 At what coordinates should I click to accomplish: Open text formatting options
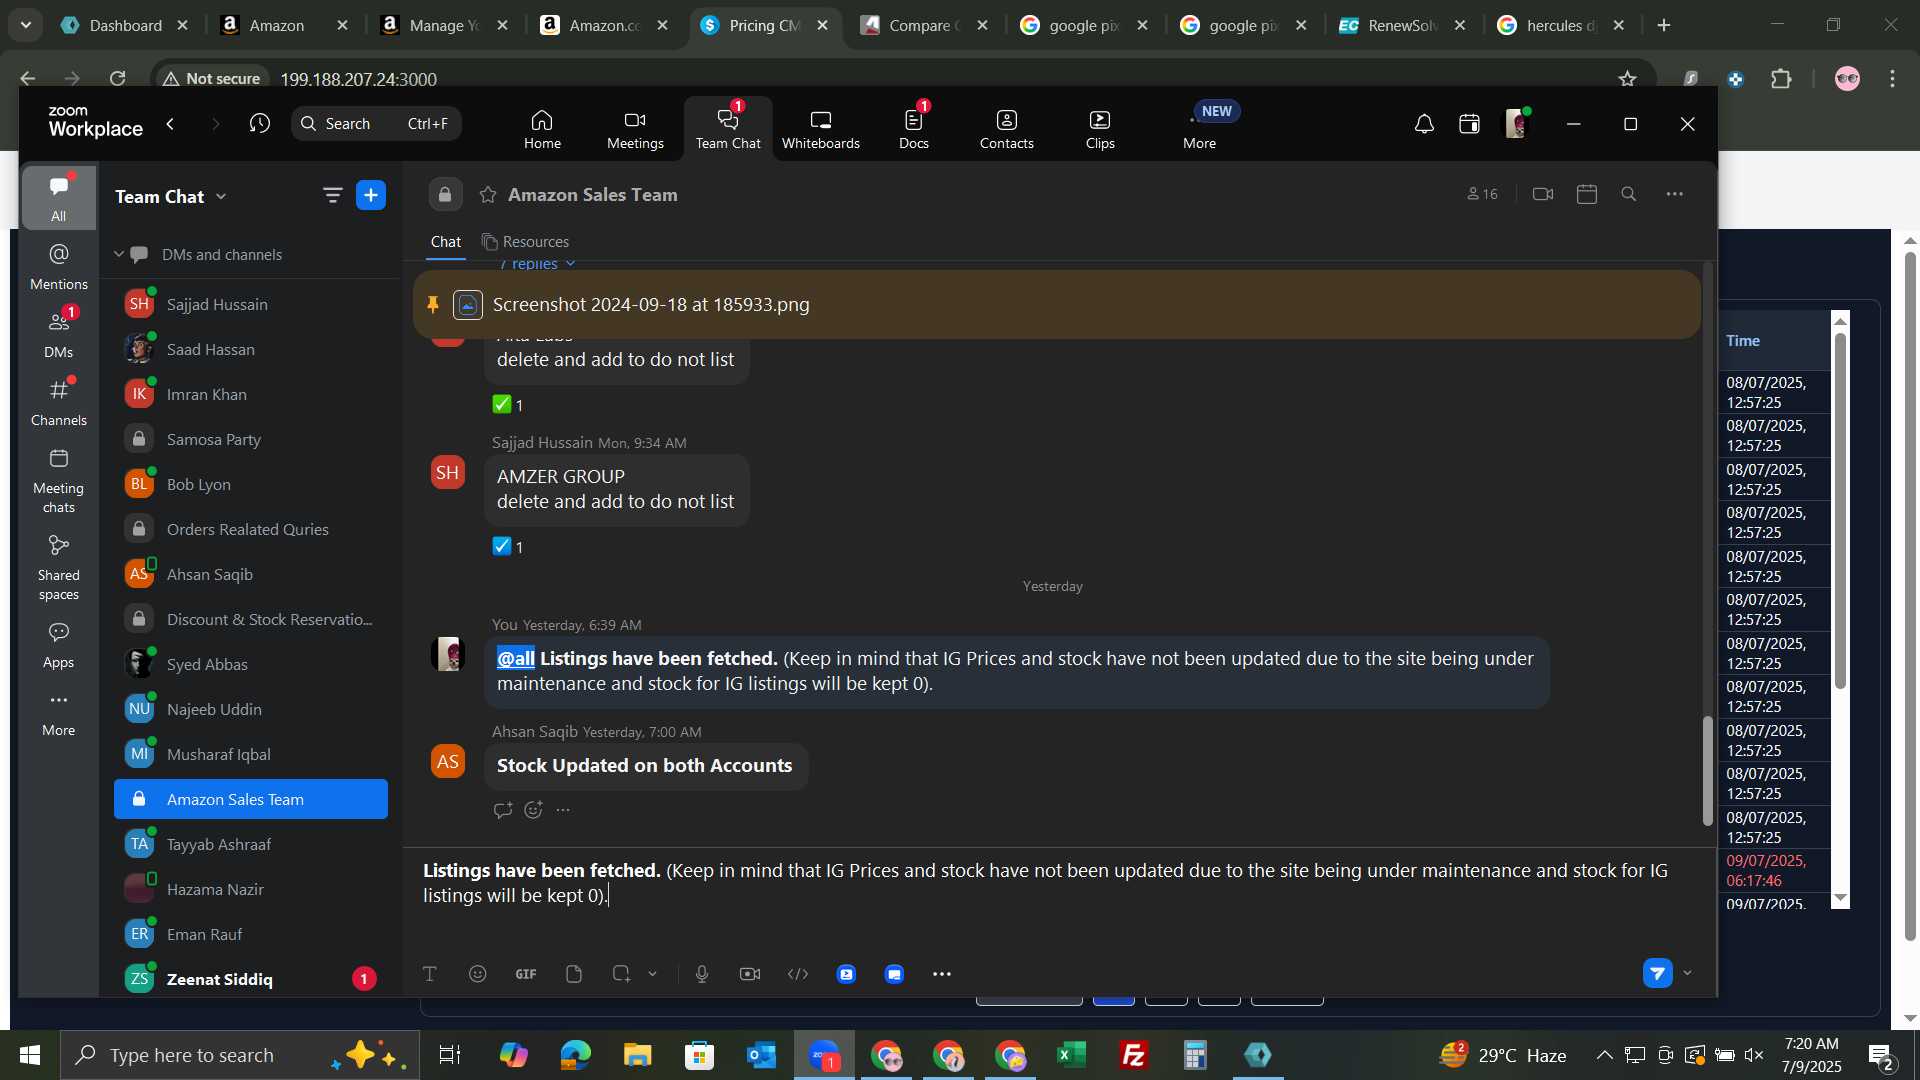click(430, 974)
